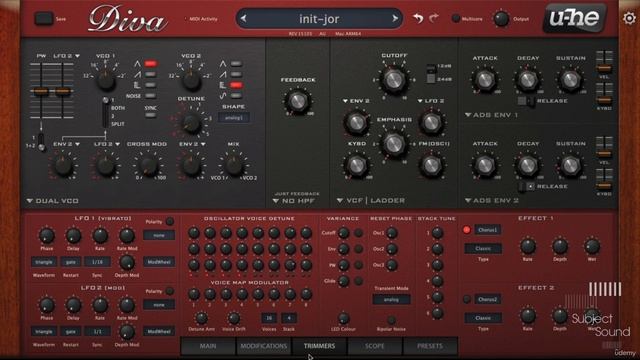The image size is (640, 360).
Task: Open the Transient Mode analog selector
Action: point(391,299)
